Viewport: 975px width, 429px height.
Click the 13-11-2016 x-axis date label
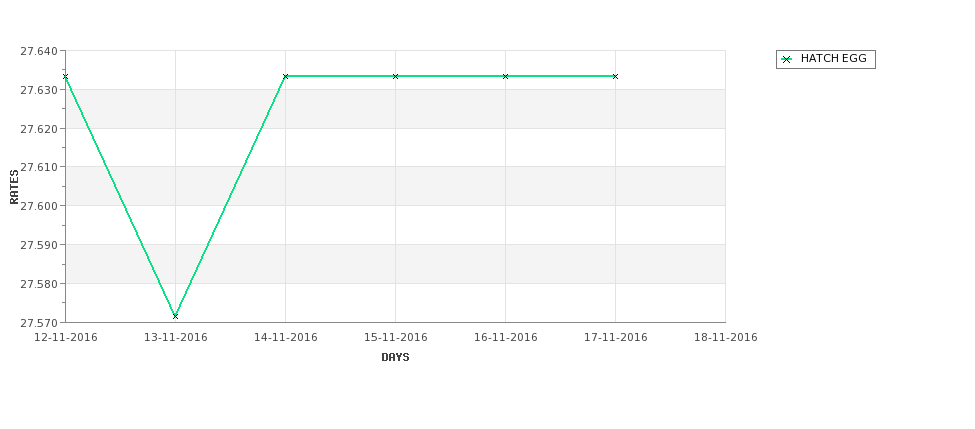click(176, 338)
